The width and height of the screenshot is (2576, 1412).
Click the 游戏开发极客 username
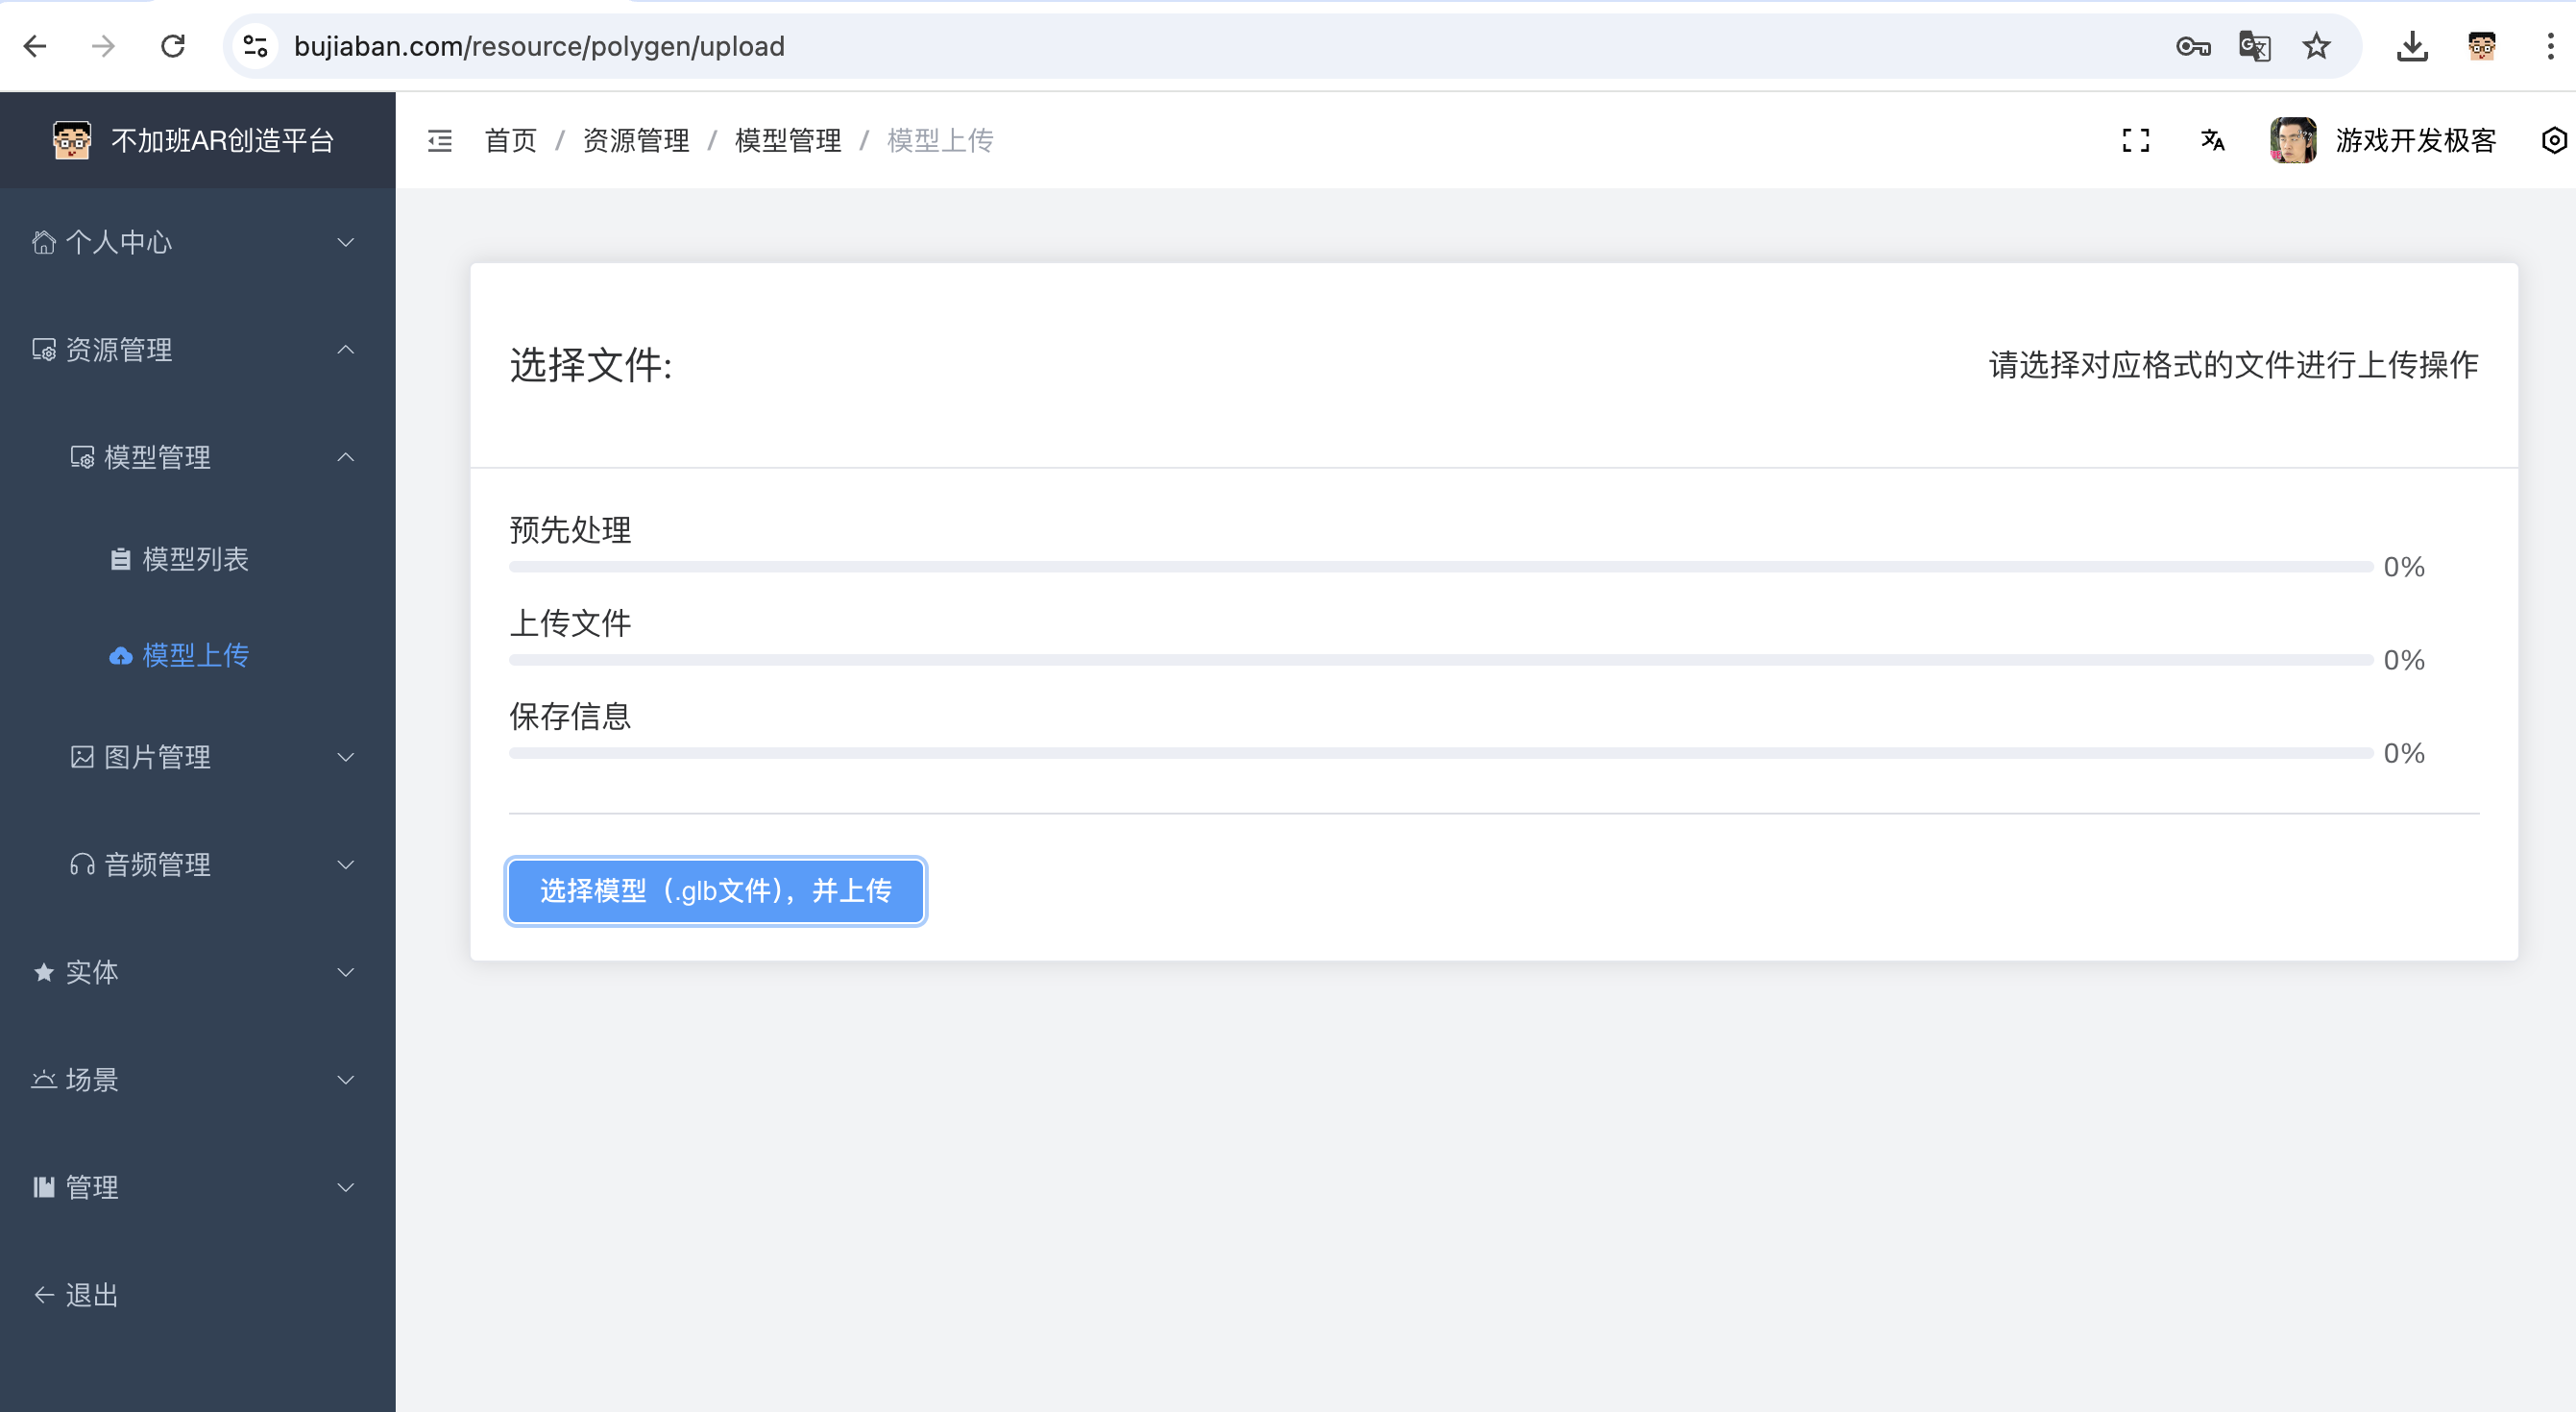pyautogui.click(x=2416, y=140)
